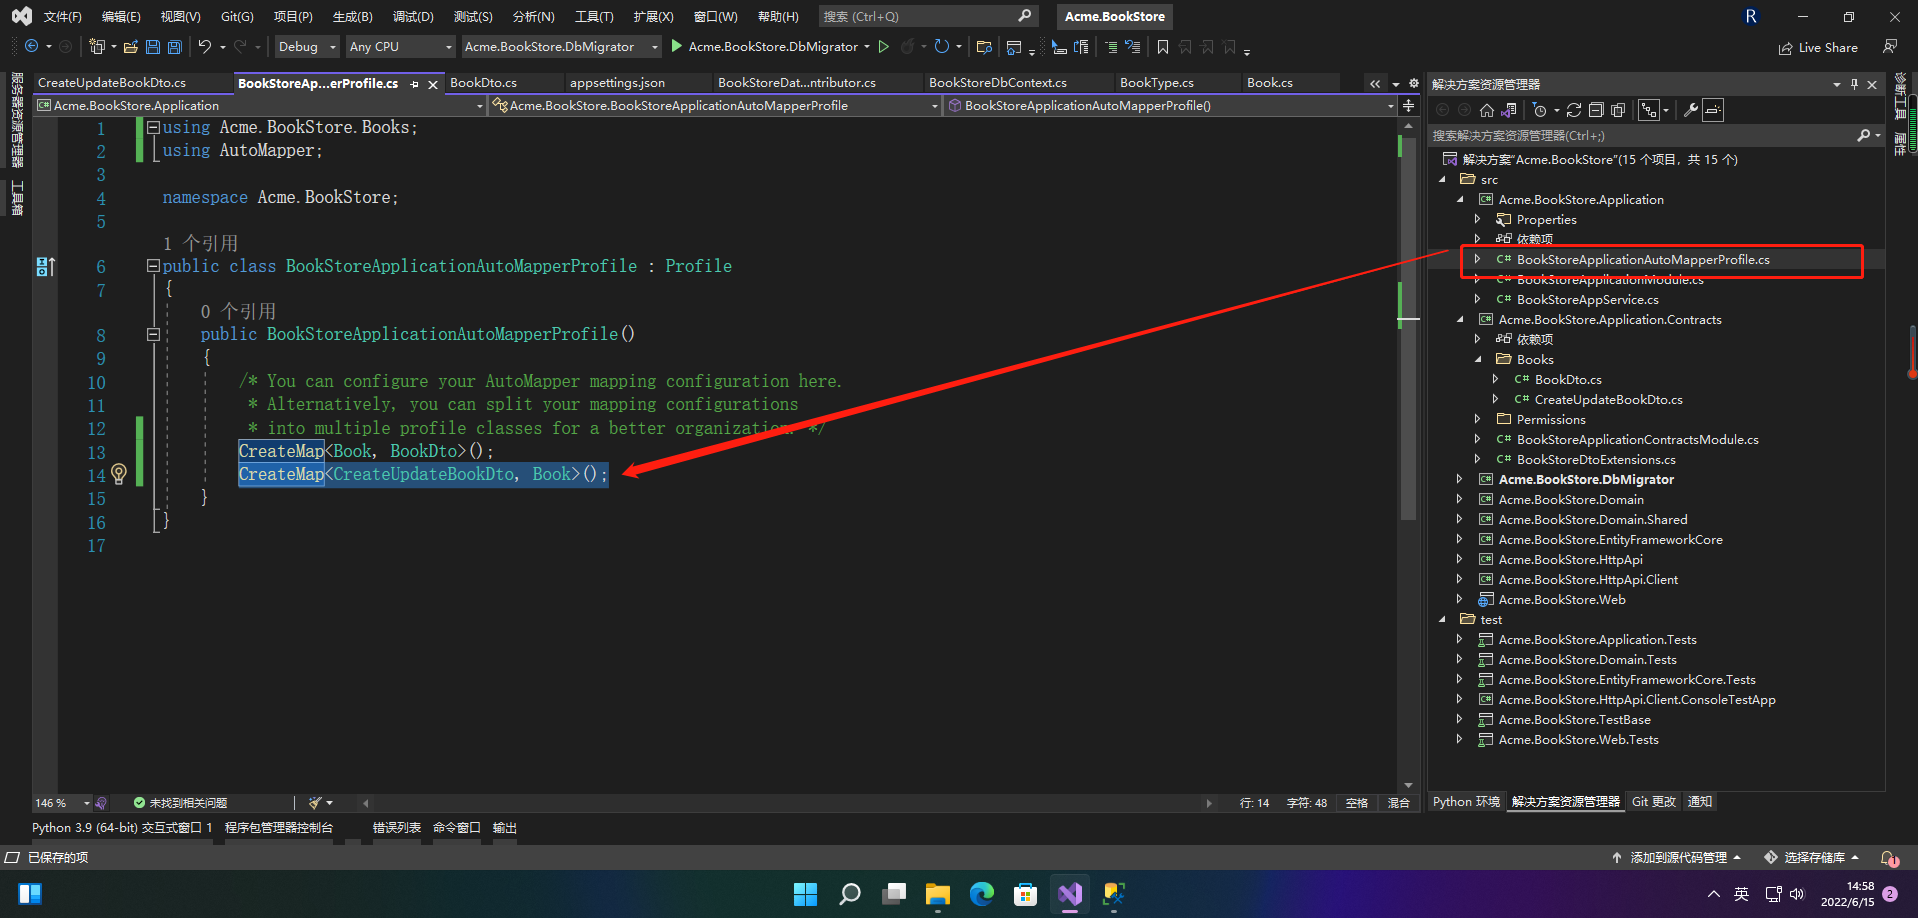This screenshot has width=1918, height=918.
Task: Expand the Permissions folder node
Action: click(x=1477, y=419)
